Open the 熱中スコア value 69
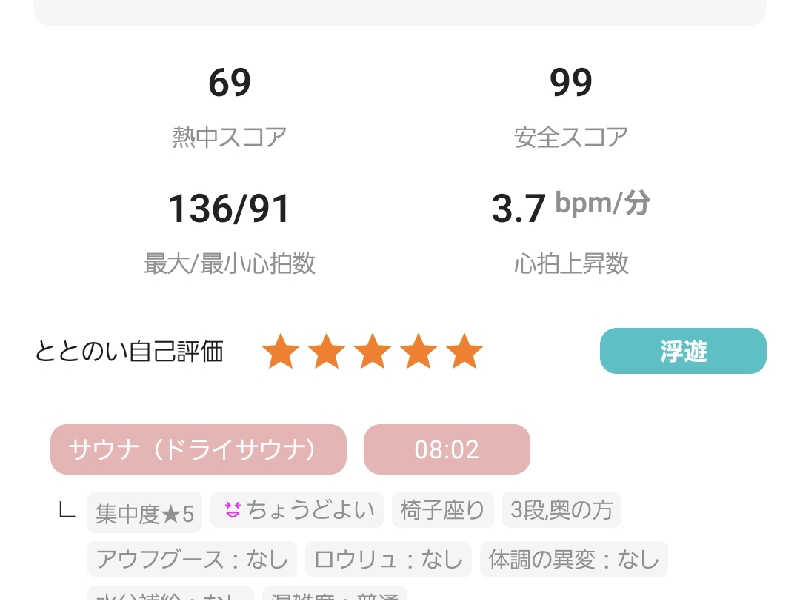Image resolution: width=800 pixels, height=600 pixels. click(229, 83)
